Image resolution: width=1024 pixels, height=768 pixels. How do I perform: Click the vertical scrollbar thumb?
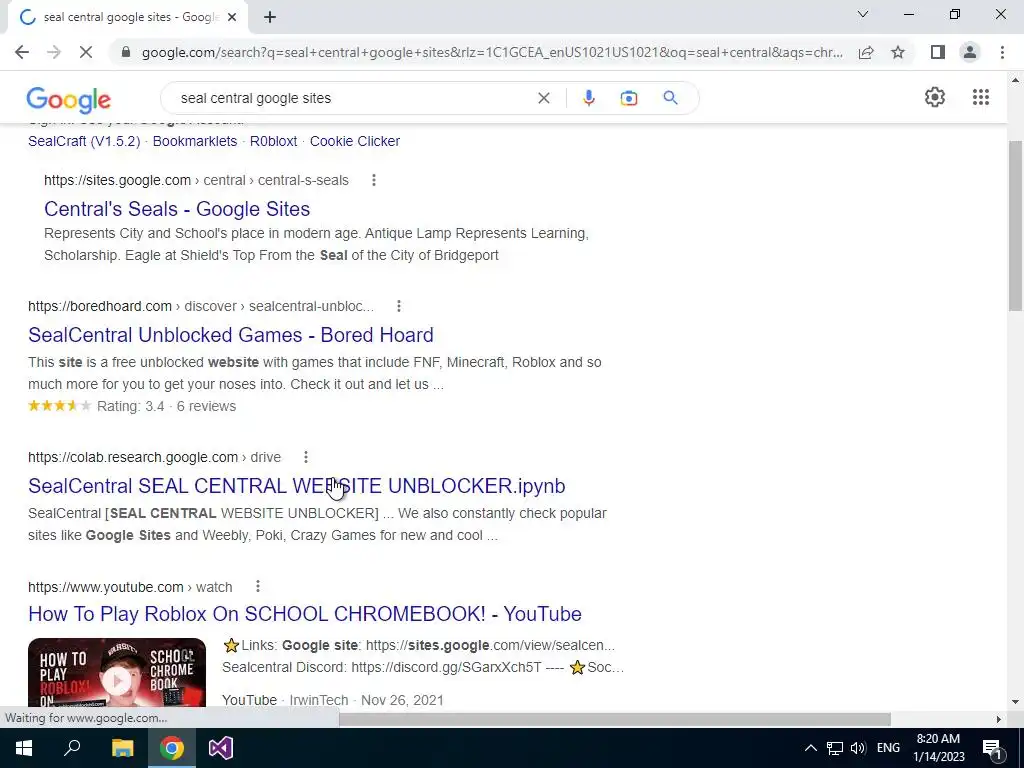coord(1016,225)
